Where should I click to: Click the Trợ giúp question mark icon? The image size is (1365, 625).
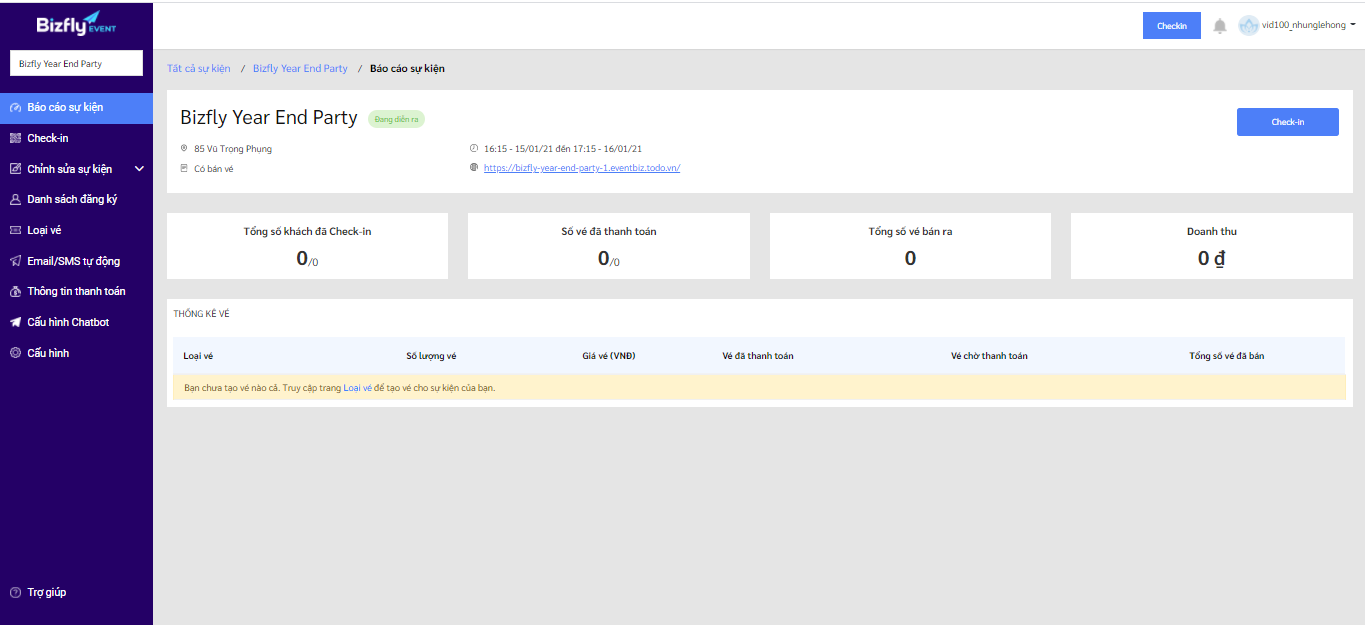(x=15, y=592)
